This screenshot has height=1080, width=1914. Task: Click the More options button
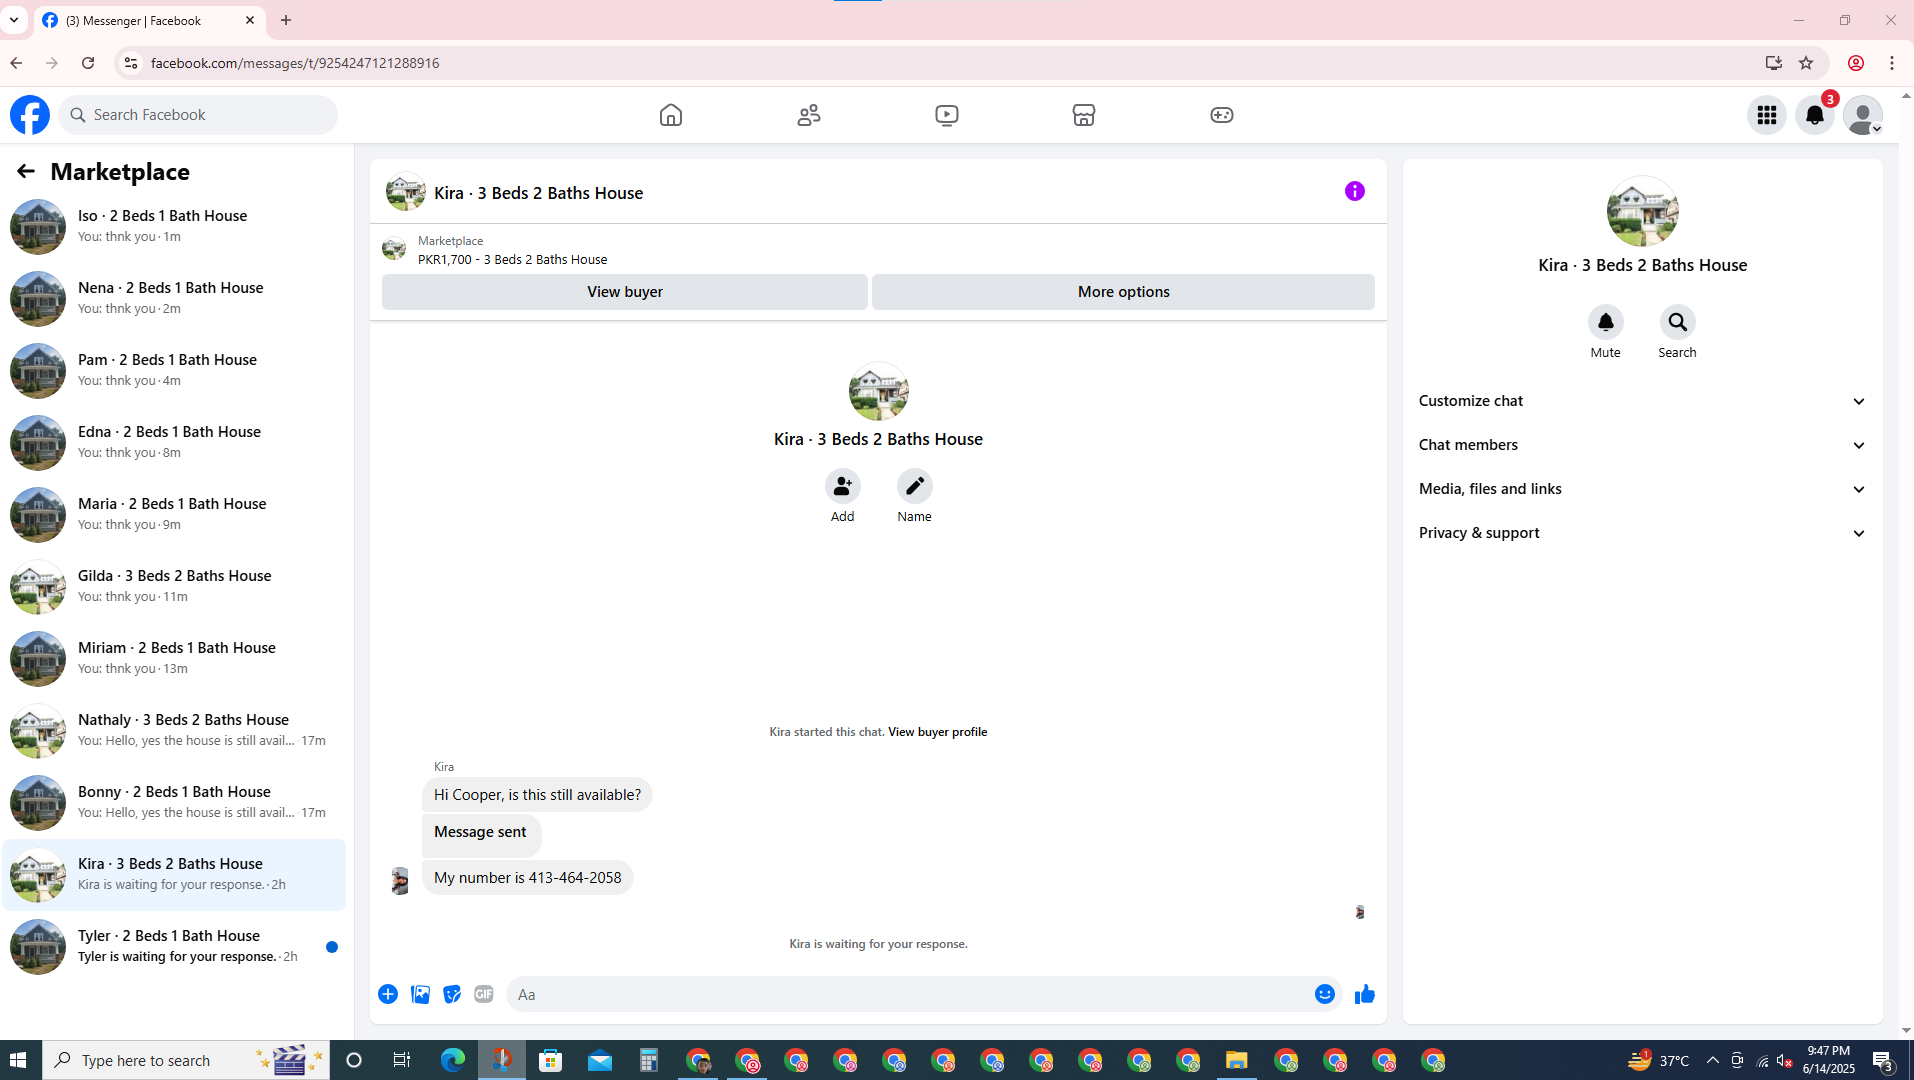tap(1123, 292)
